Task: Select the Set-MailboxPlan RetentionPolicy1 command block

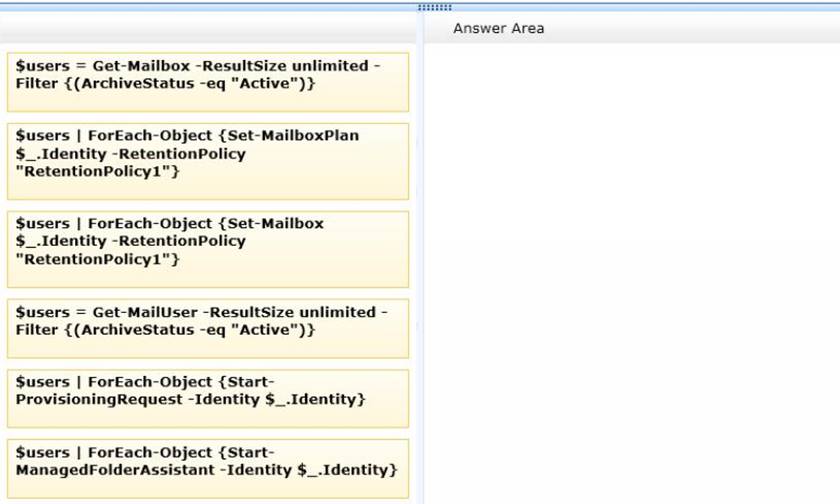Action: (x=207, y=161)
